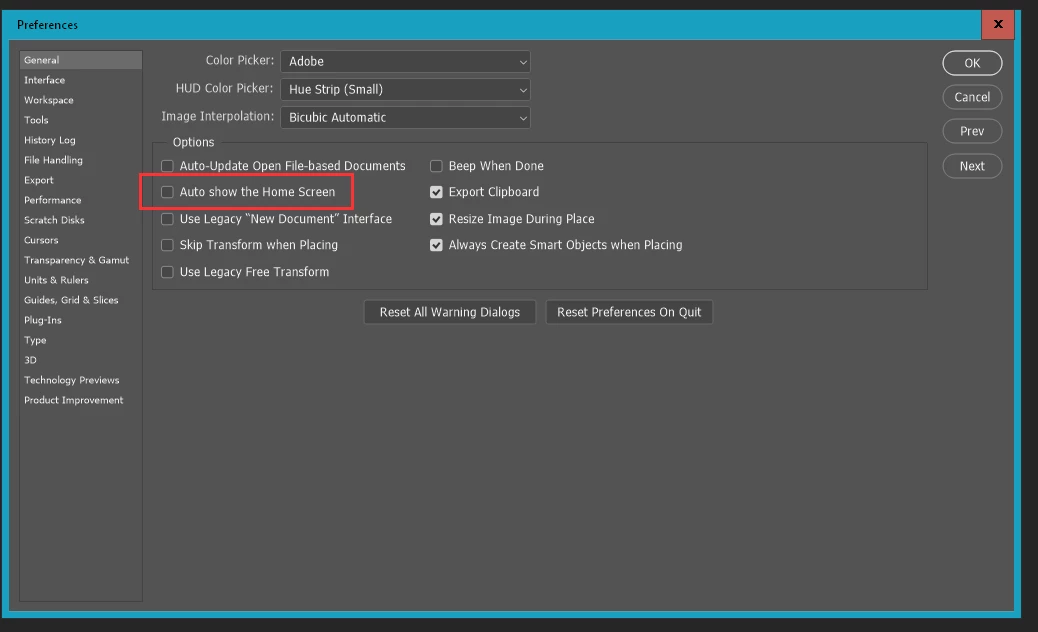Select General preferences category

click(x=81, y=60)
